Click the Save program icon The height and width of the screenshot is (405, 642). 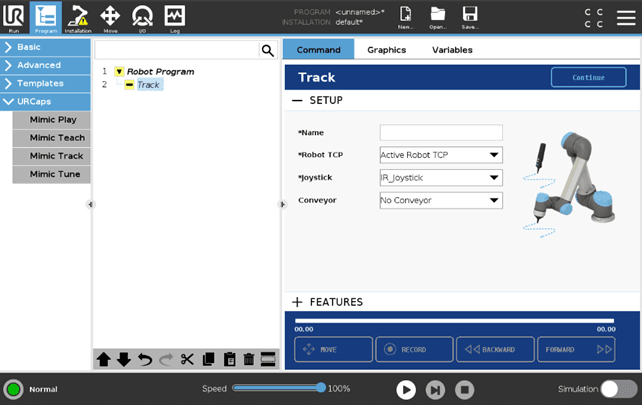coord(469,17)
